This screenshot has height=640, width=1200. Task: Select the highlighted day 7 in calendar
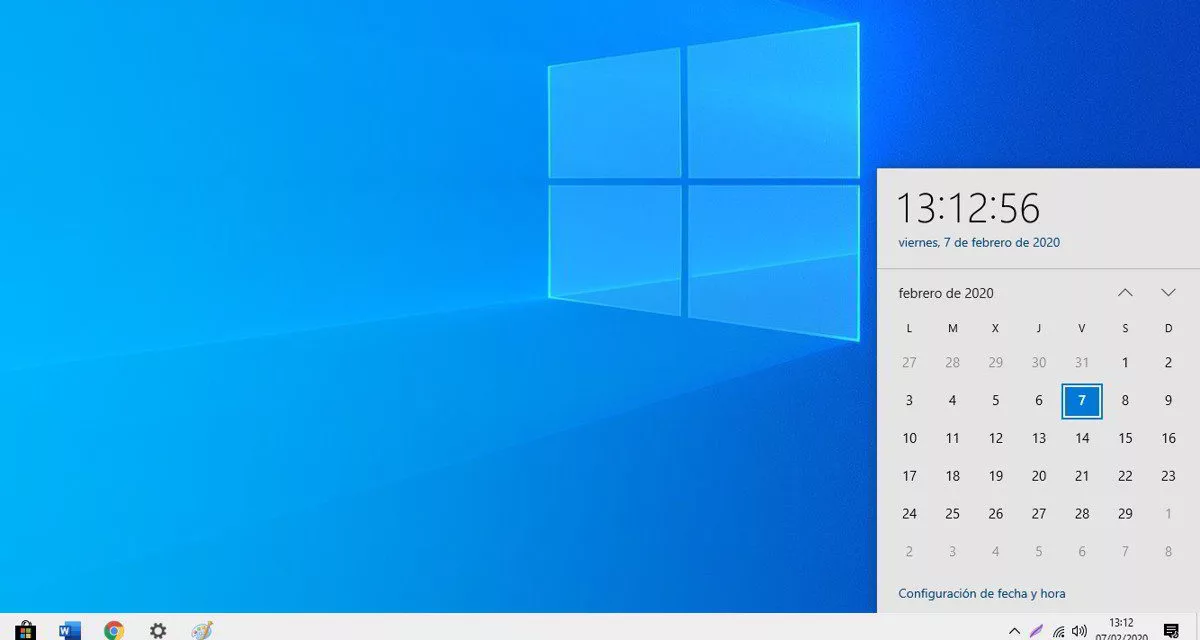(x=1082, y=400)
